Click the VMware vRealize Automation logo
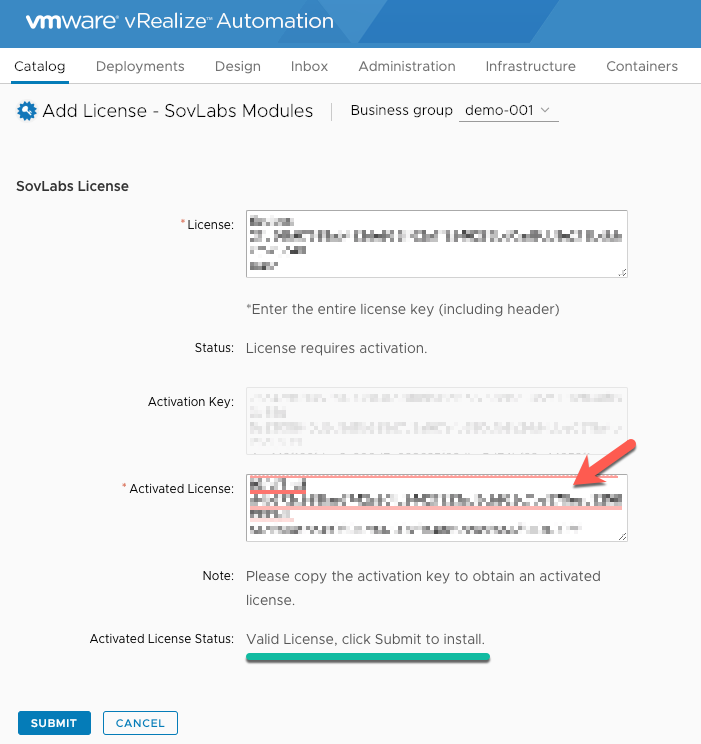 pos(179,21)
